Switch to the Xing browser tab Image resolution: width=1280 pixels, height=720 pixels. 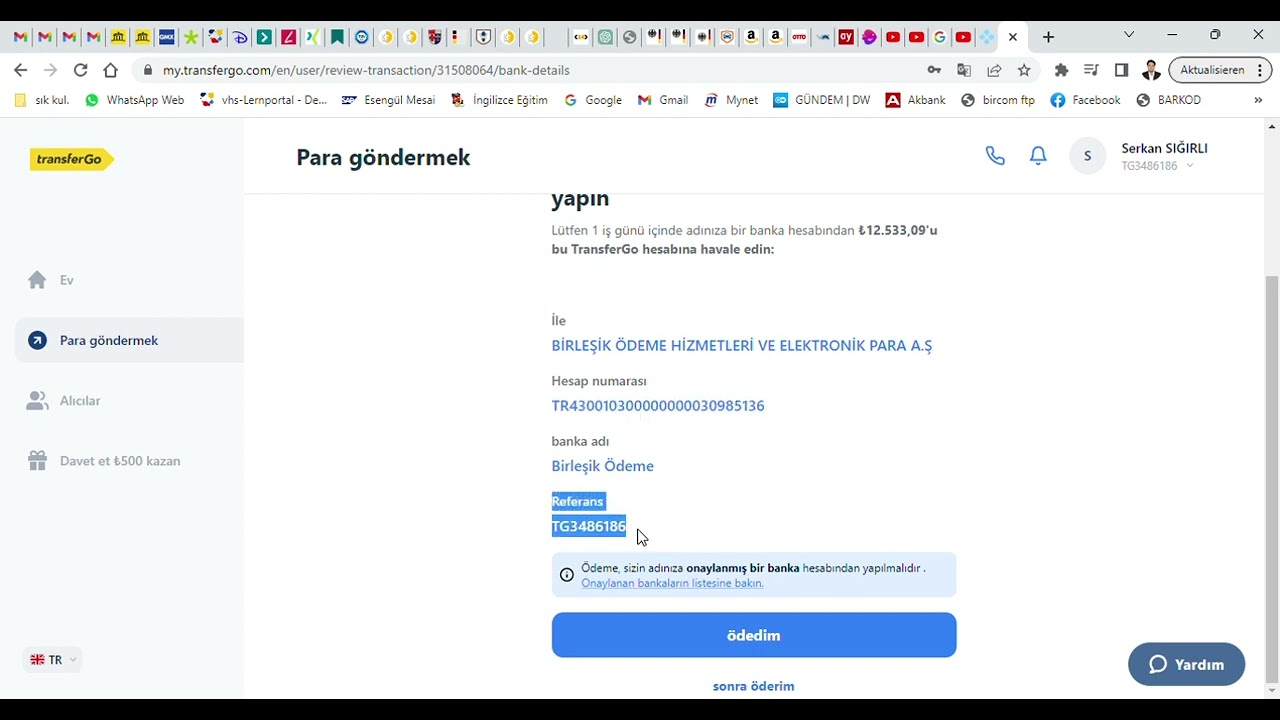(x=313, y=37)
